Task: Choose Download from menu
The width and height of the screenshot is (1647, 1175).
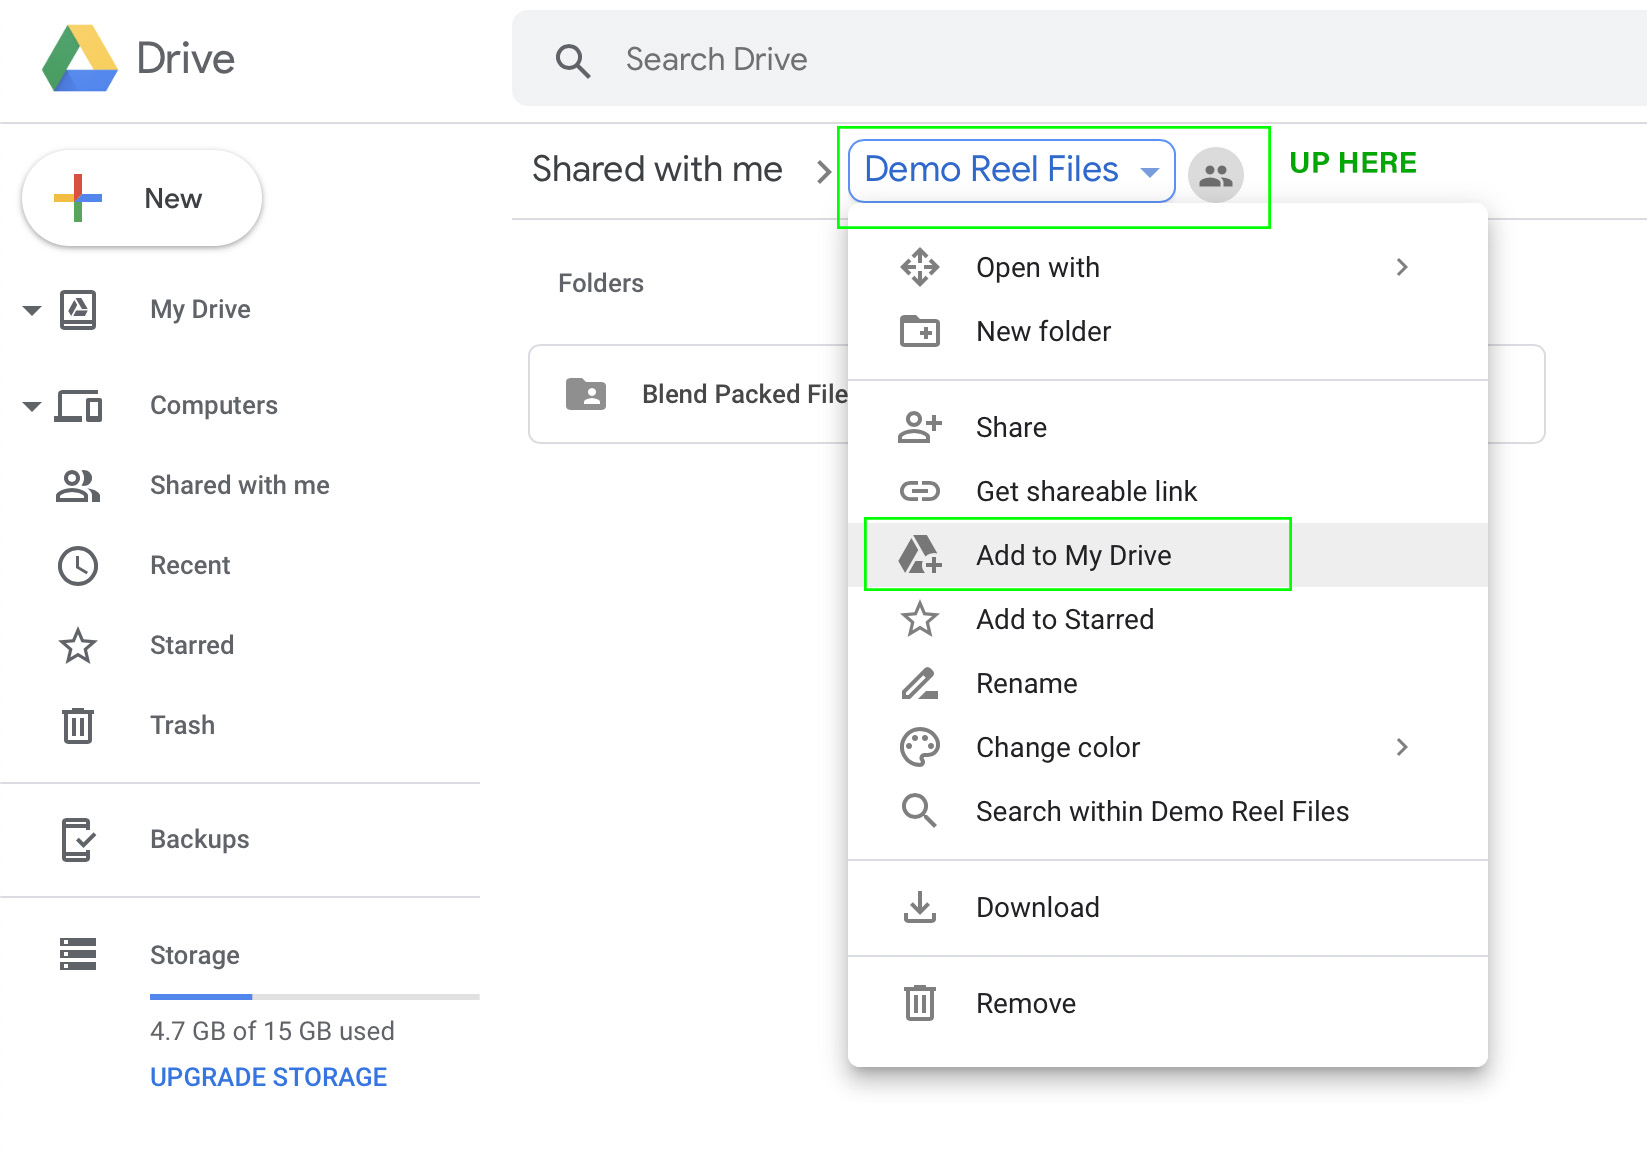Action: pyautogui.click(x=1038, y=907)
